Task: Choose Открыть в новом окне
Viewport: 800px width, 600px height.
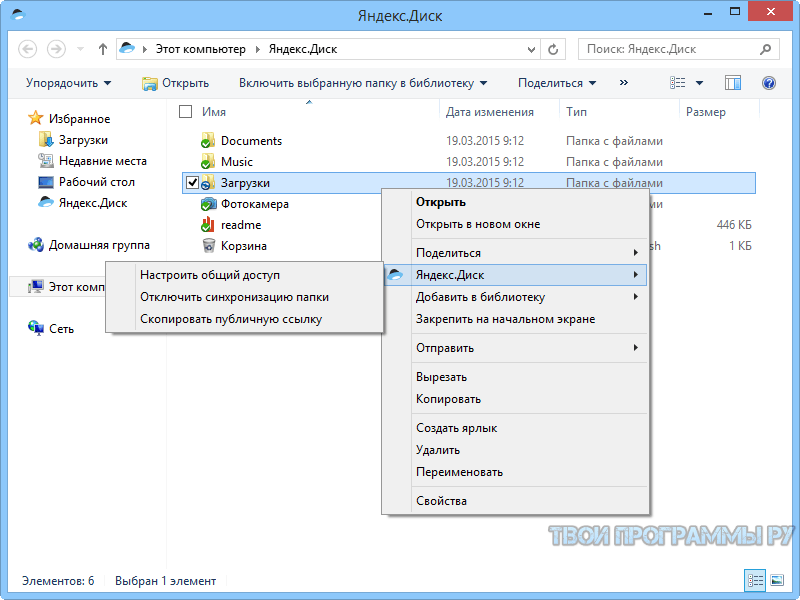Action: tap(515, 224)
